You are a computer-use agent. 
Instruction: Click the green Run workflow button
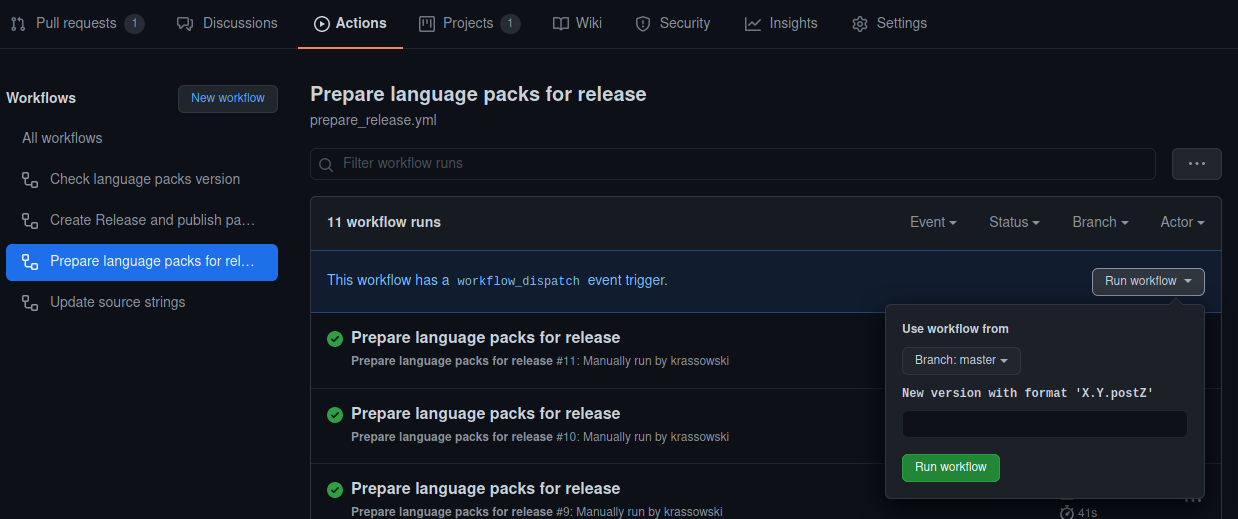point(950,467)
